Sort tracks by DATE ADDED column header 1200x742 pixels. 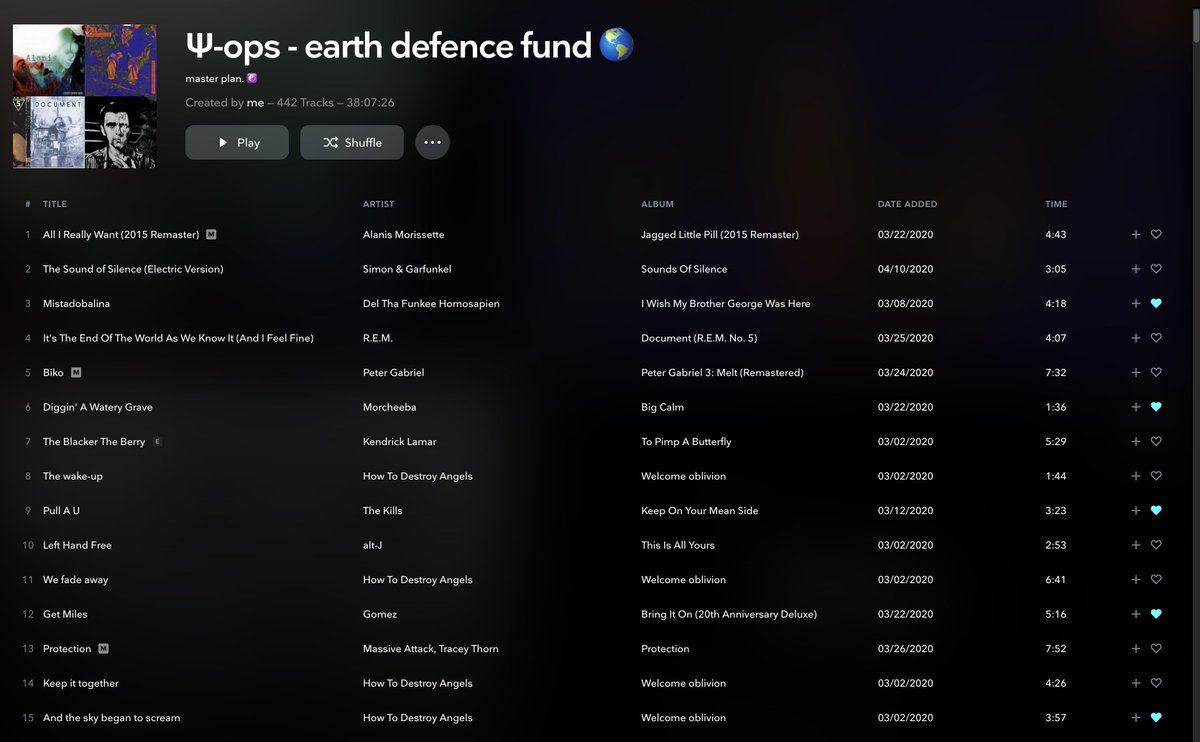click(908, 204)
